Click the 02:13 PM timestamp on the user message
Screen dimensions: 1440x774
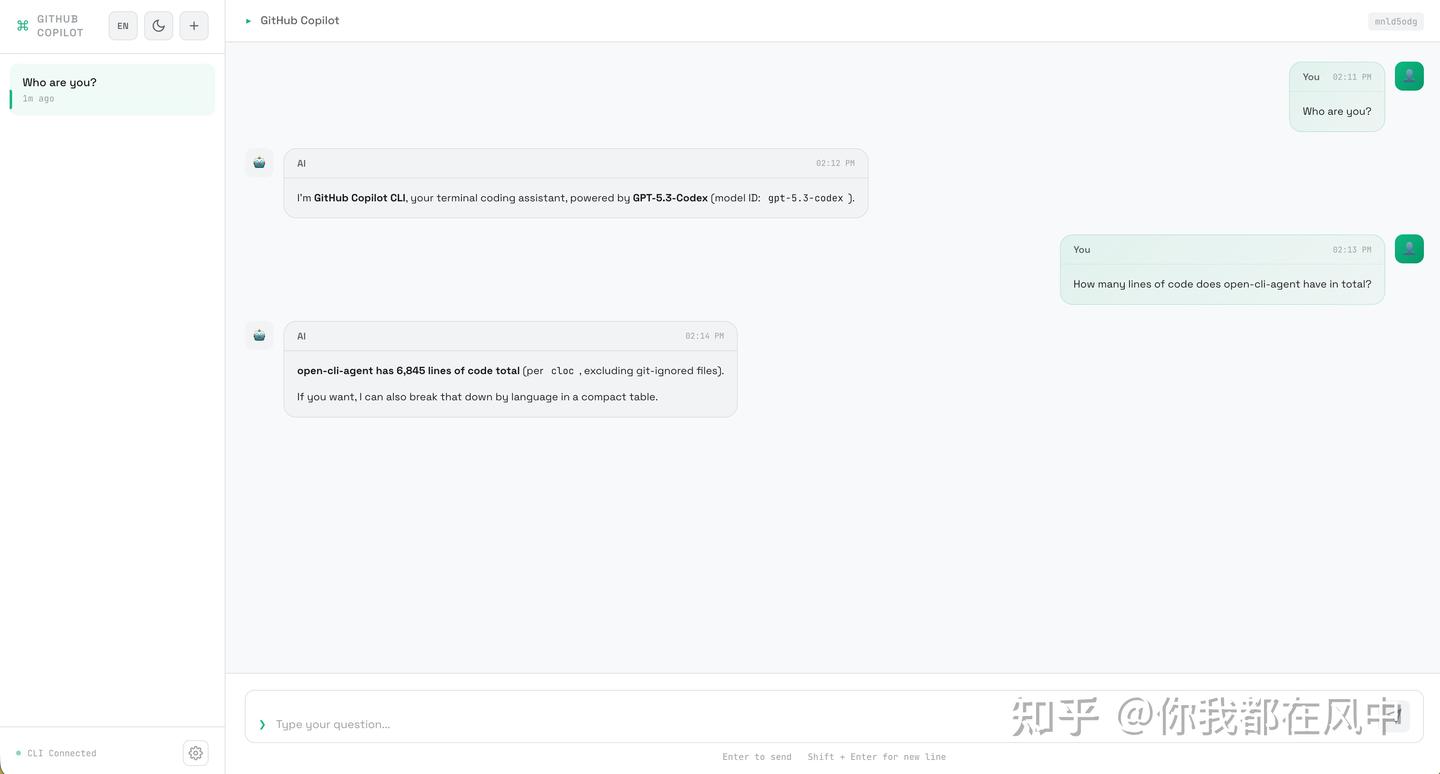pyautogui.click(x=1352, y=250)
